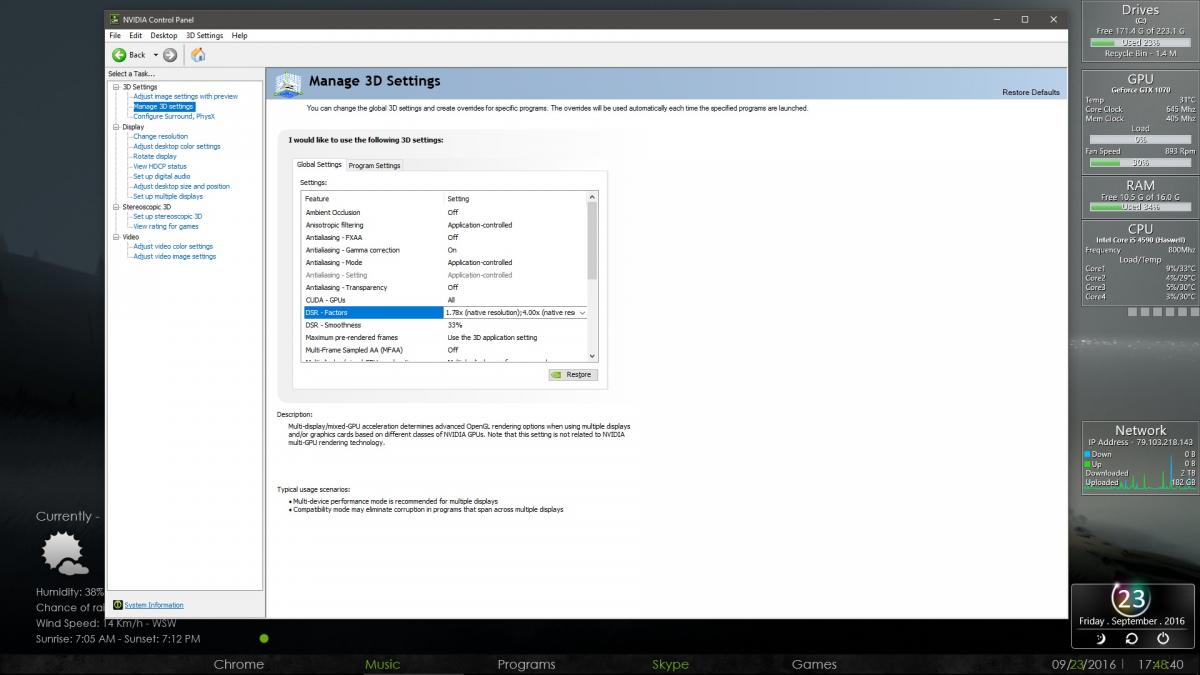
Task: Collapse the 3D Settings tree node
Action: (x=116, y=87)
